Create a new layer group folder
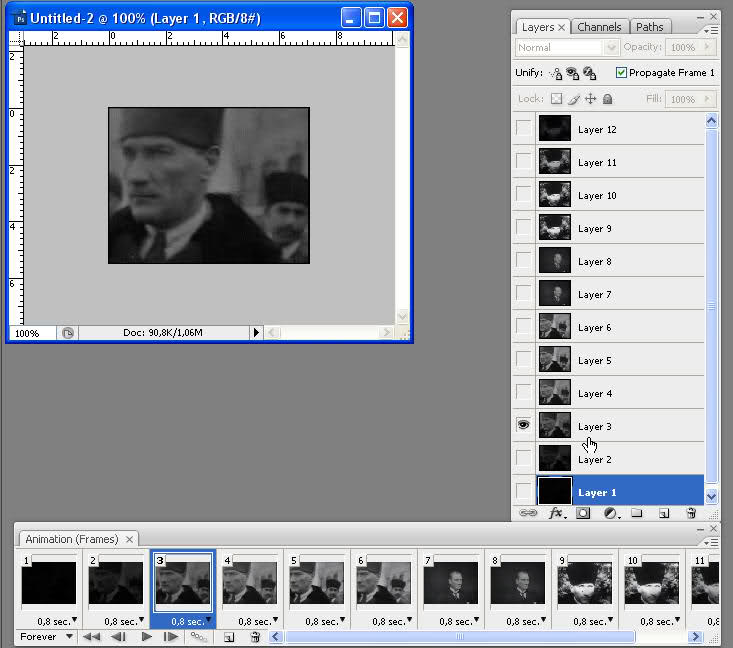733x648 pixels. point(636,513)
